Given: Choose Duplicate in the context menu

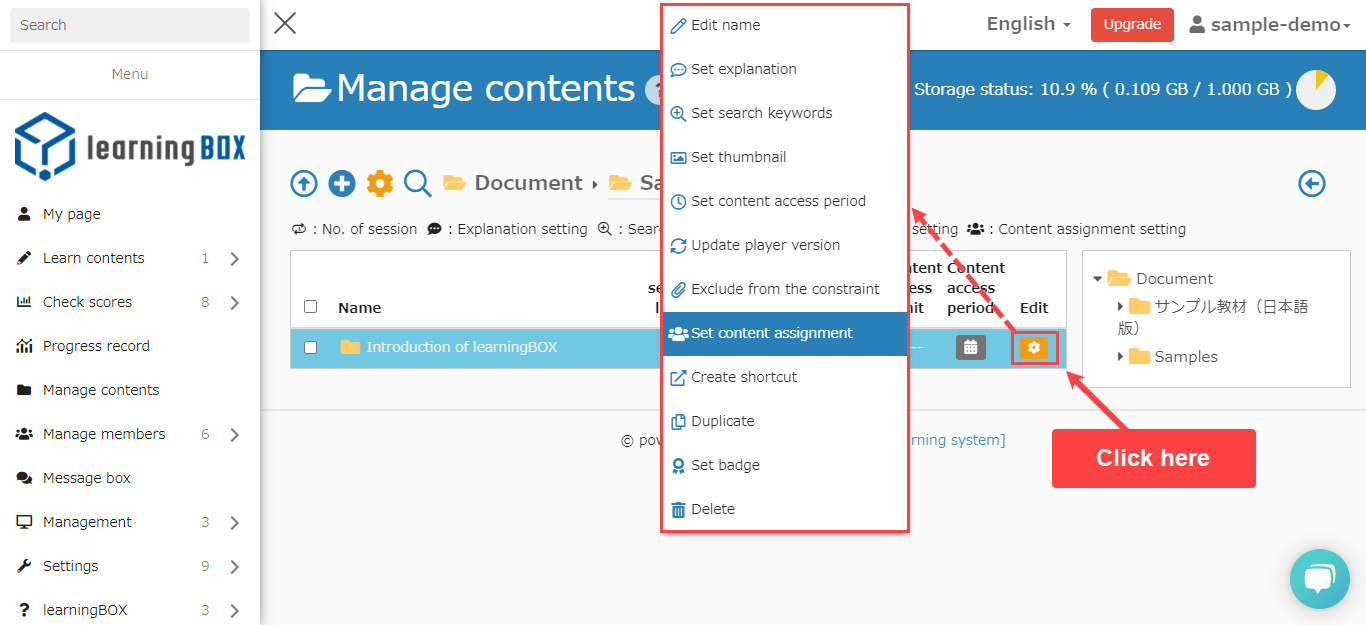Looking at the screenshot, I should click(722, 421).
